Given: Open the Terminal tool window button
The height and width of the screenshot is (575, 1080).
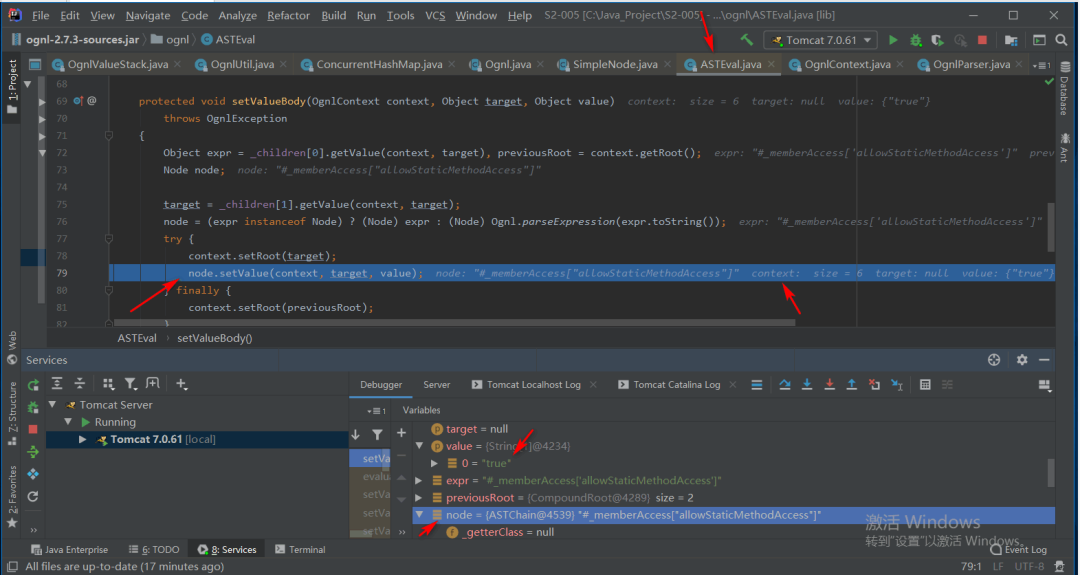Looking at the screenshot, I should tap(300, 549).
